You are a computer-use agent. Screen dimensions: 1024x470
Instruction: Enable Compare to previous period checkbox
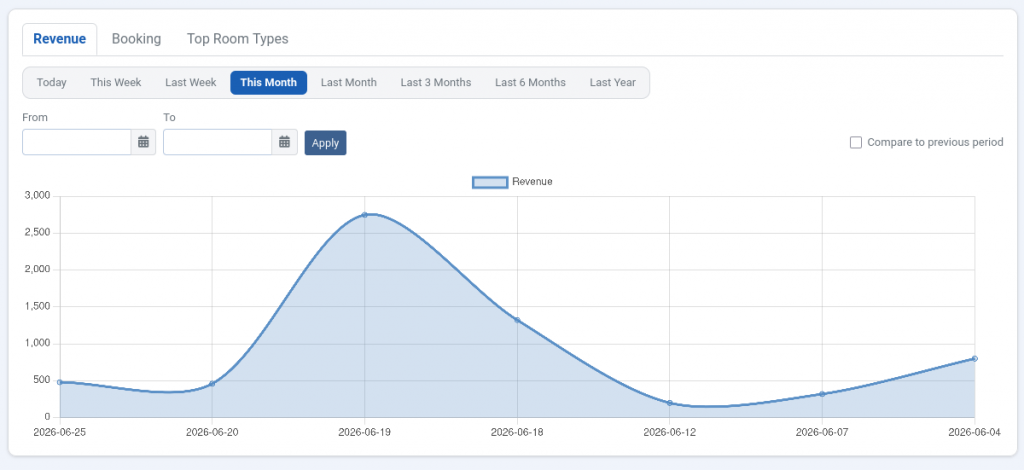point(856,142)
